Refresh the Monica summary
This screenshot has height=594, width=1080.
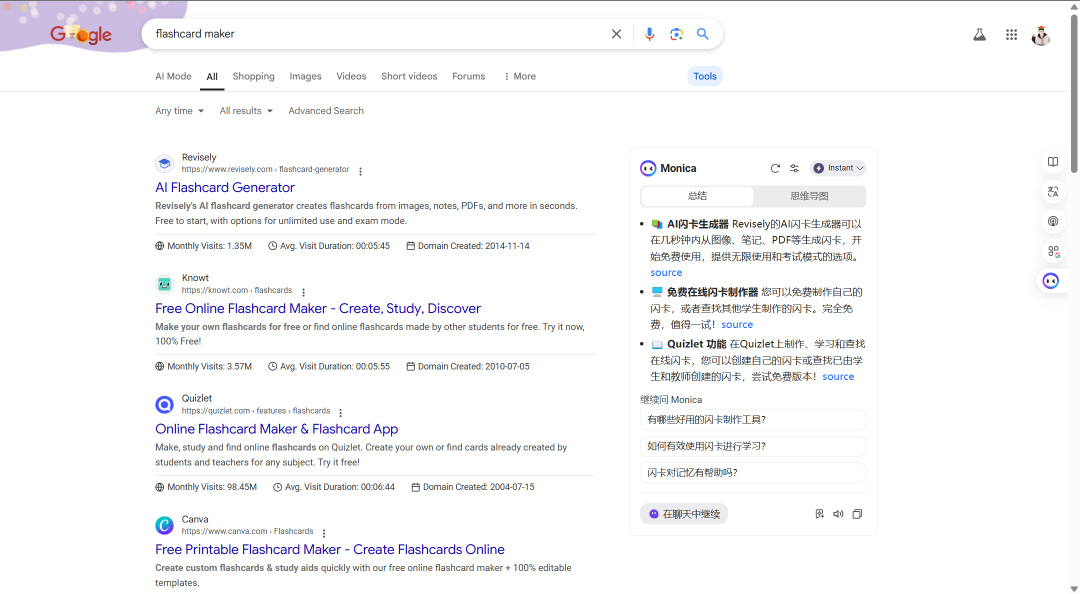point(775,168)
